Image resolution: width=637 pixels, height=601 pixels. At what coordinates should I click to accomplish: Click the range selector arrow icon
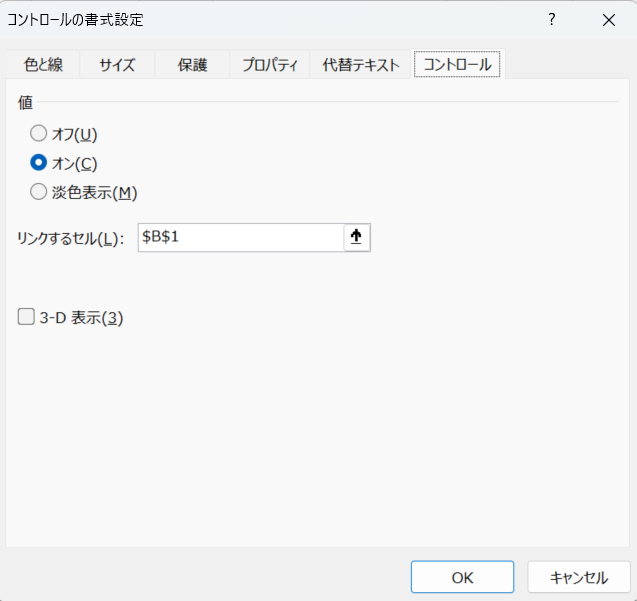[356, 237]
